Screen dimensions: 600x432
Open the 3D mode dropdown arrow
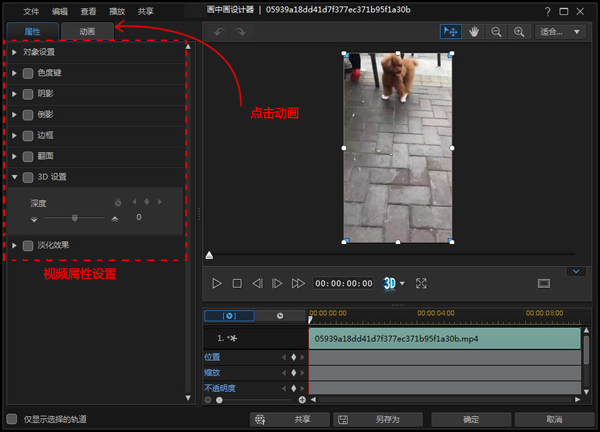tap(402, 284)
